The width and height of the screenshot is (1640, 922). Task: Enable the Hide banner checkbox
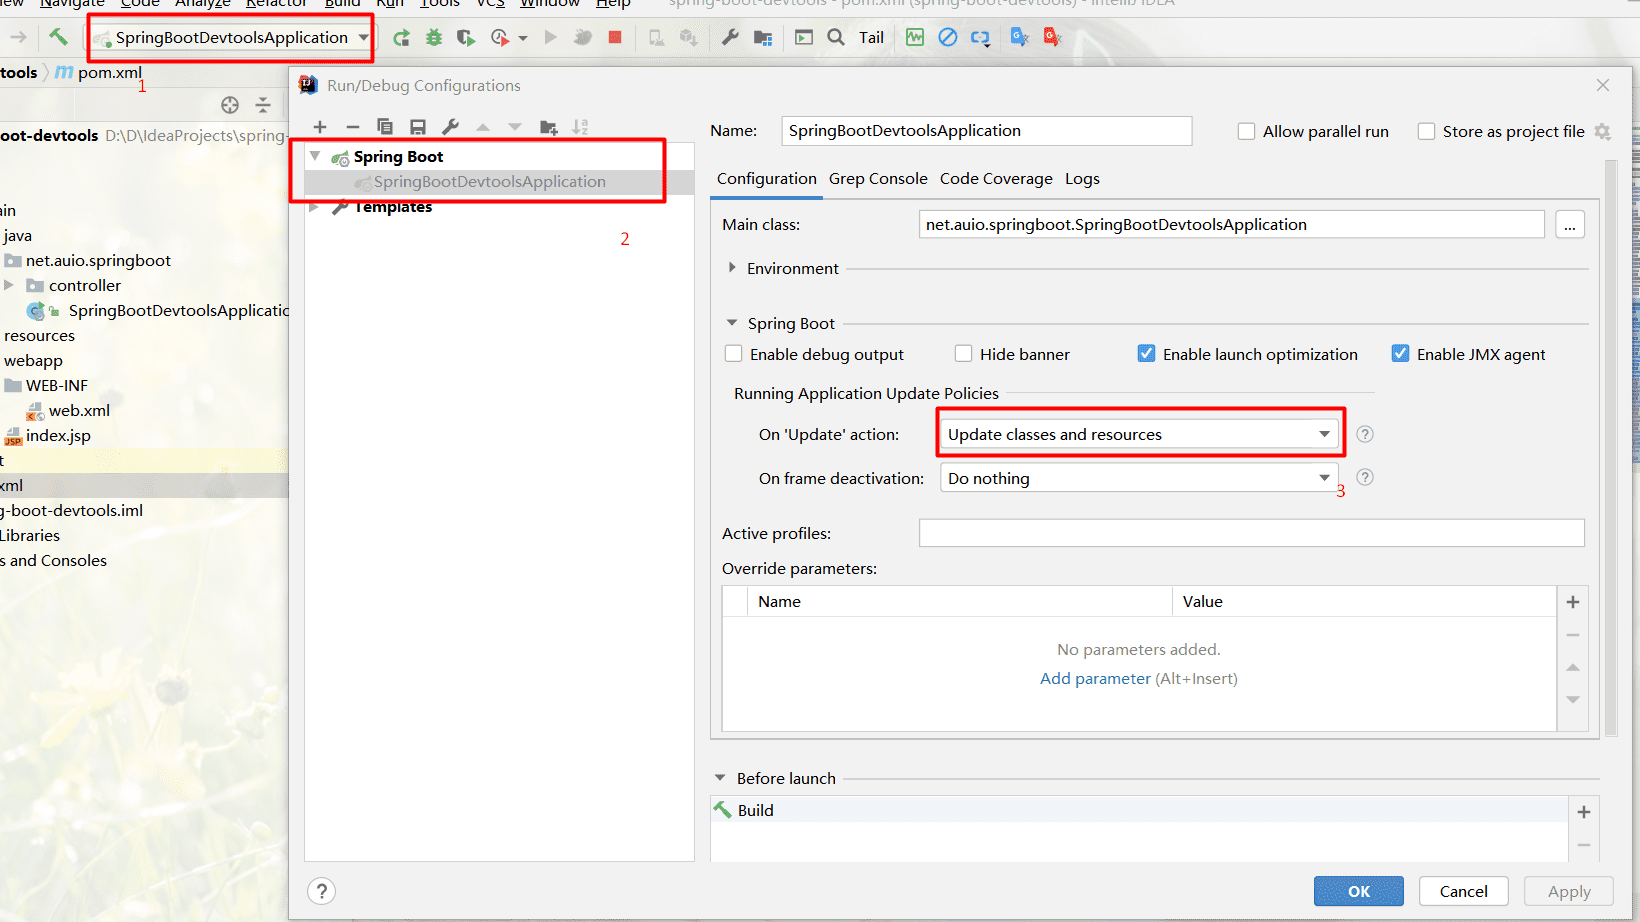click(963, 353)
